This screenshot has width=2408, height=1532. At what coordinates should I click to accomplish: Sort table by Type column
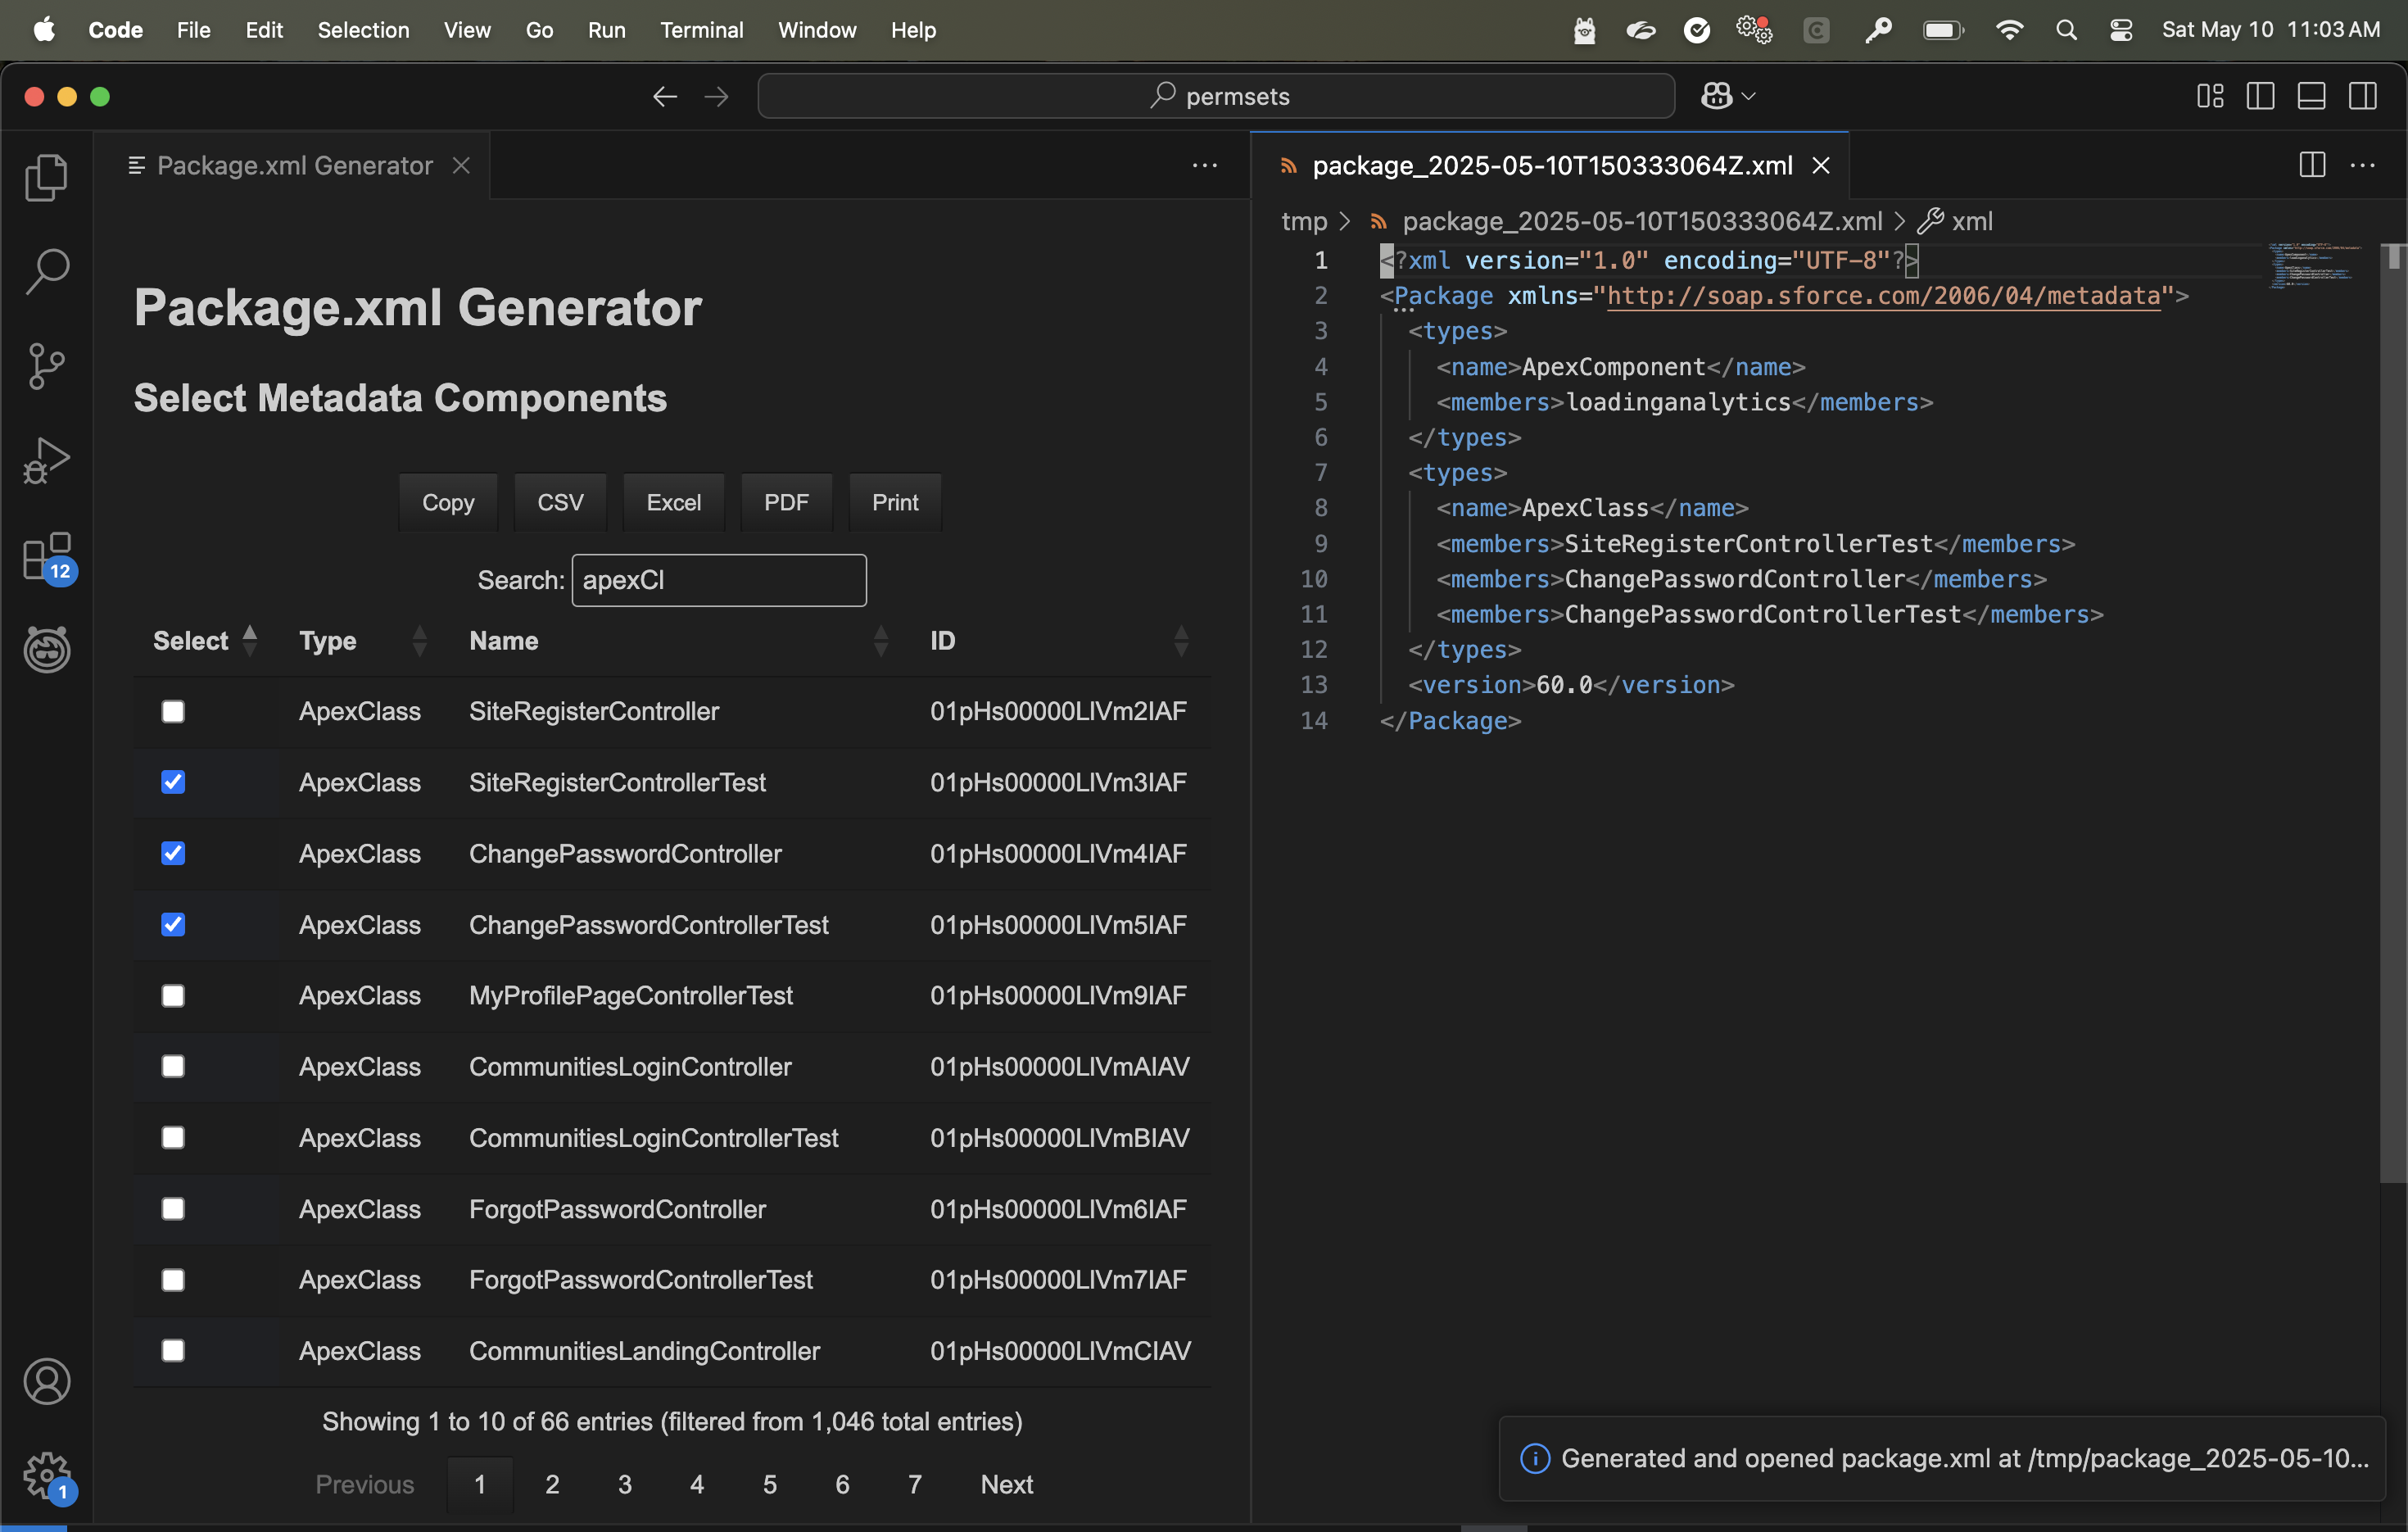(x=364, y=640)
